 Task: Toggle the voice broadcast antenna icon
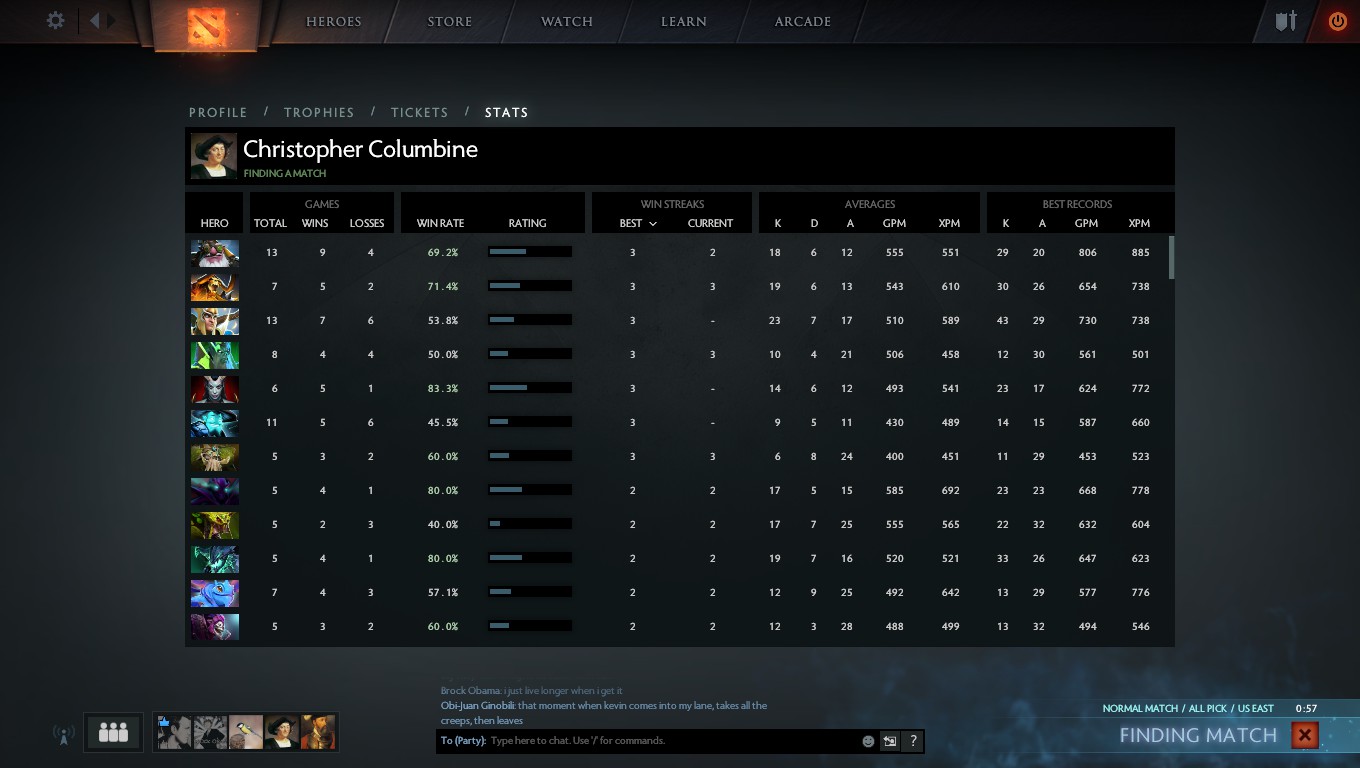(63, 735)
